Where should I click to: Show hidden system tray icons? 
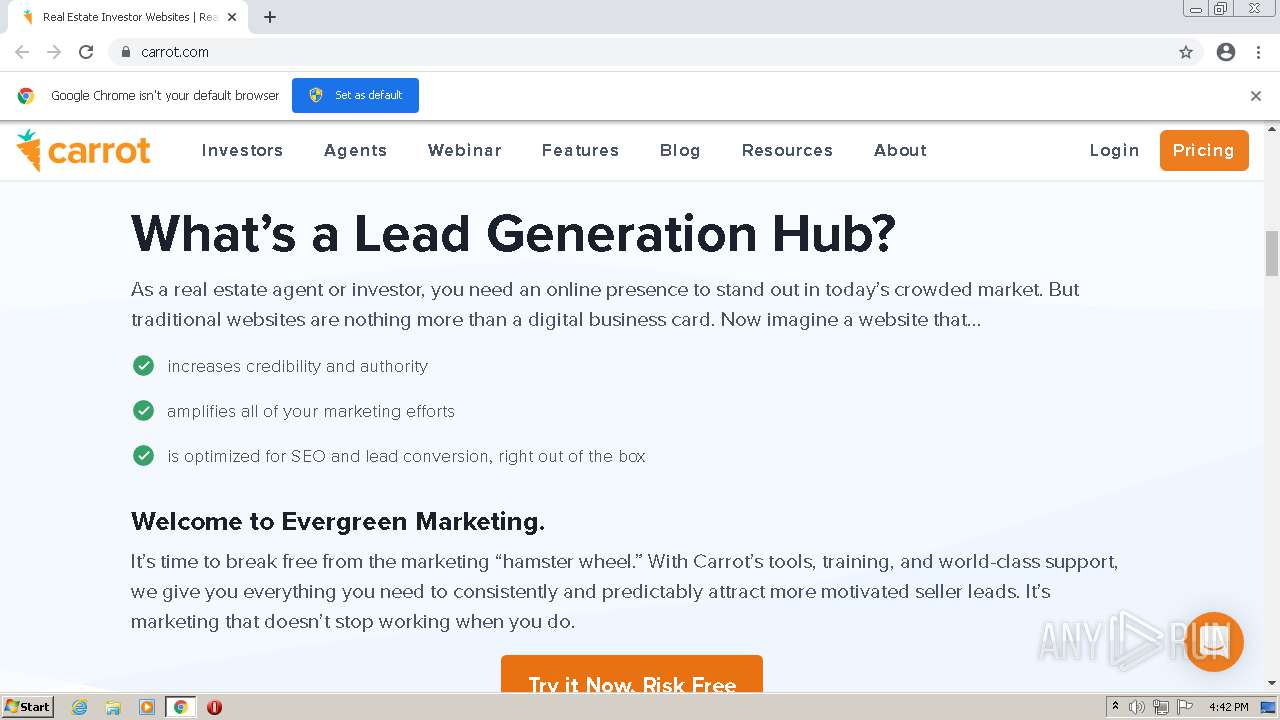pos(1115,707)
